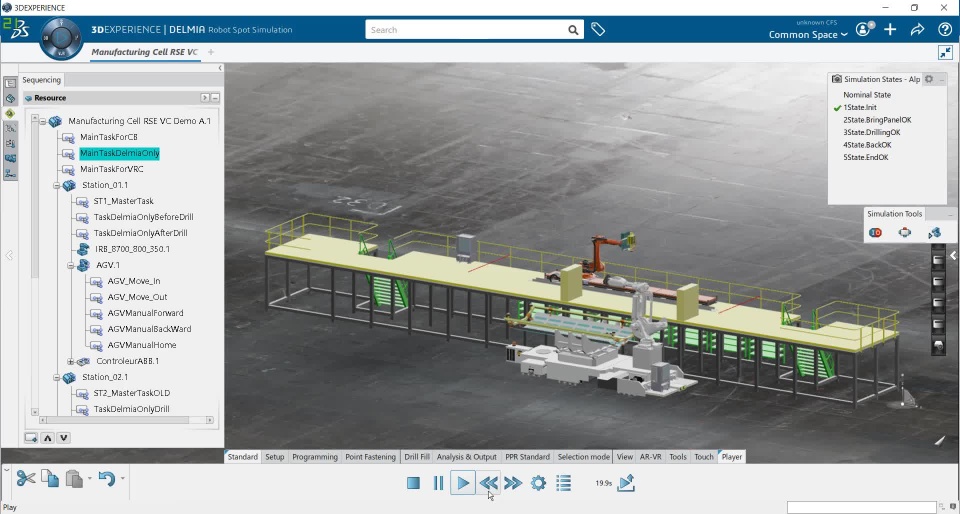Stop the simulation
This screenshot has height=514, width=960.
tap(413, 483)
